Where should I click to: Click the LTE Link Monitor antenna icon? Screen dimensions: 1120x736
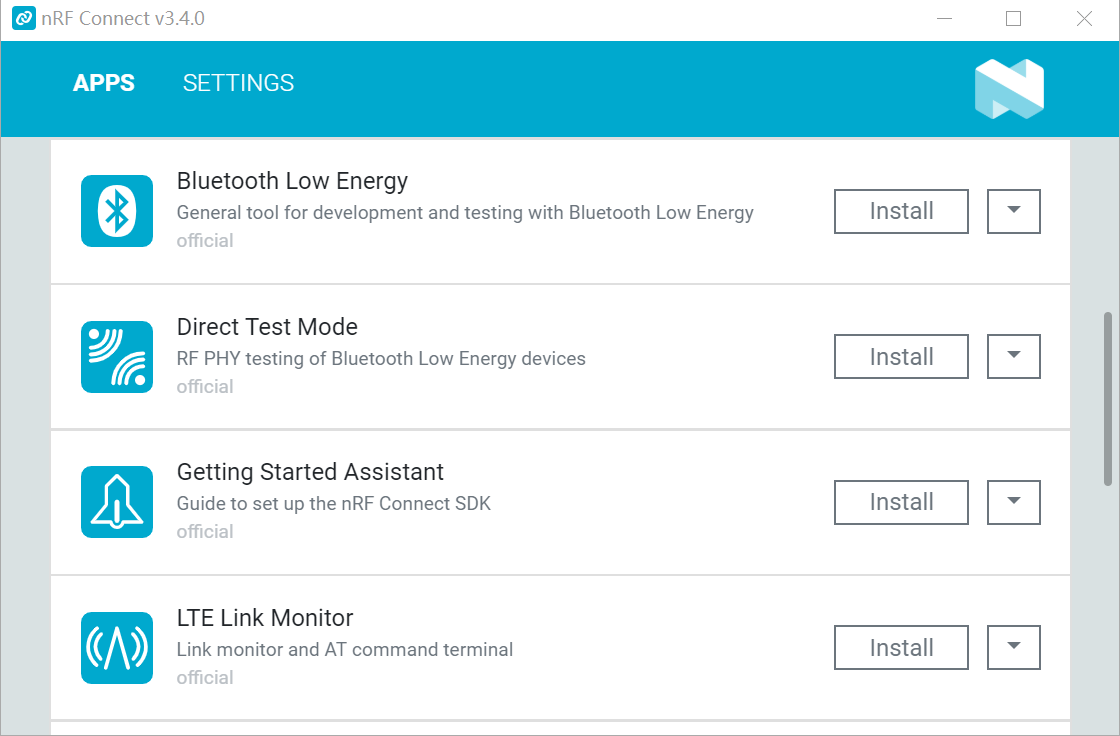pos(117,648)
